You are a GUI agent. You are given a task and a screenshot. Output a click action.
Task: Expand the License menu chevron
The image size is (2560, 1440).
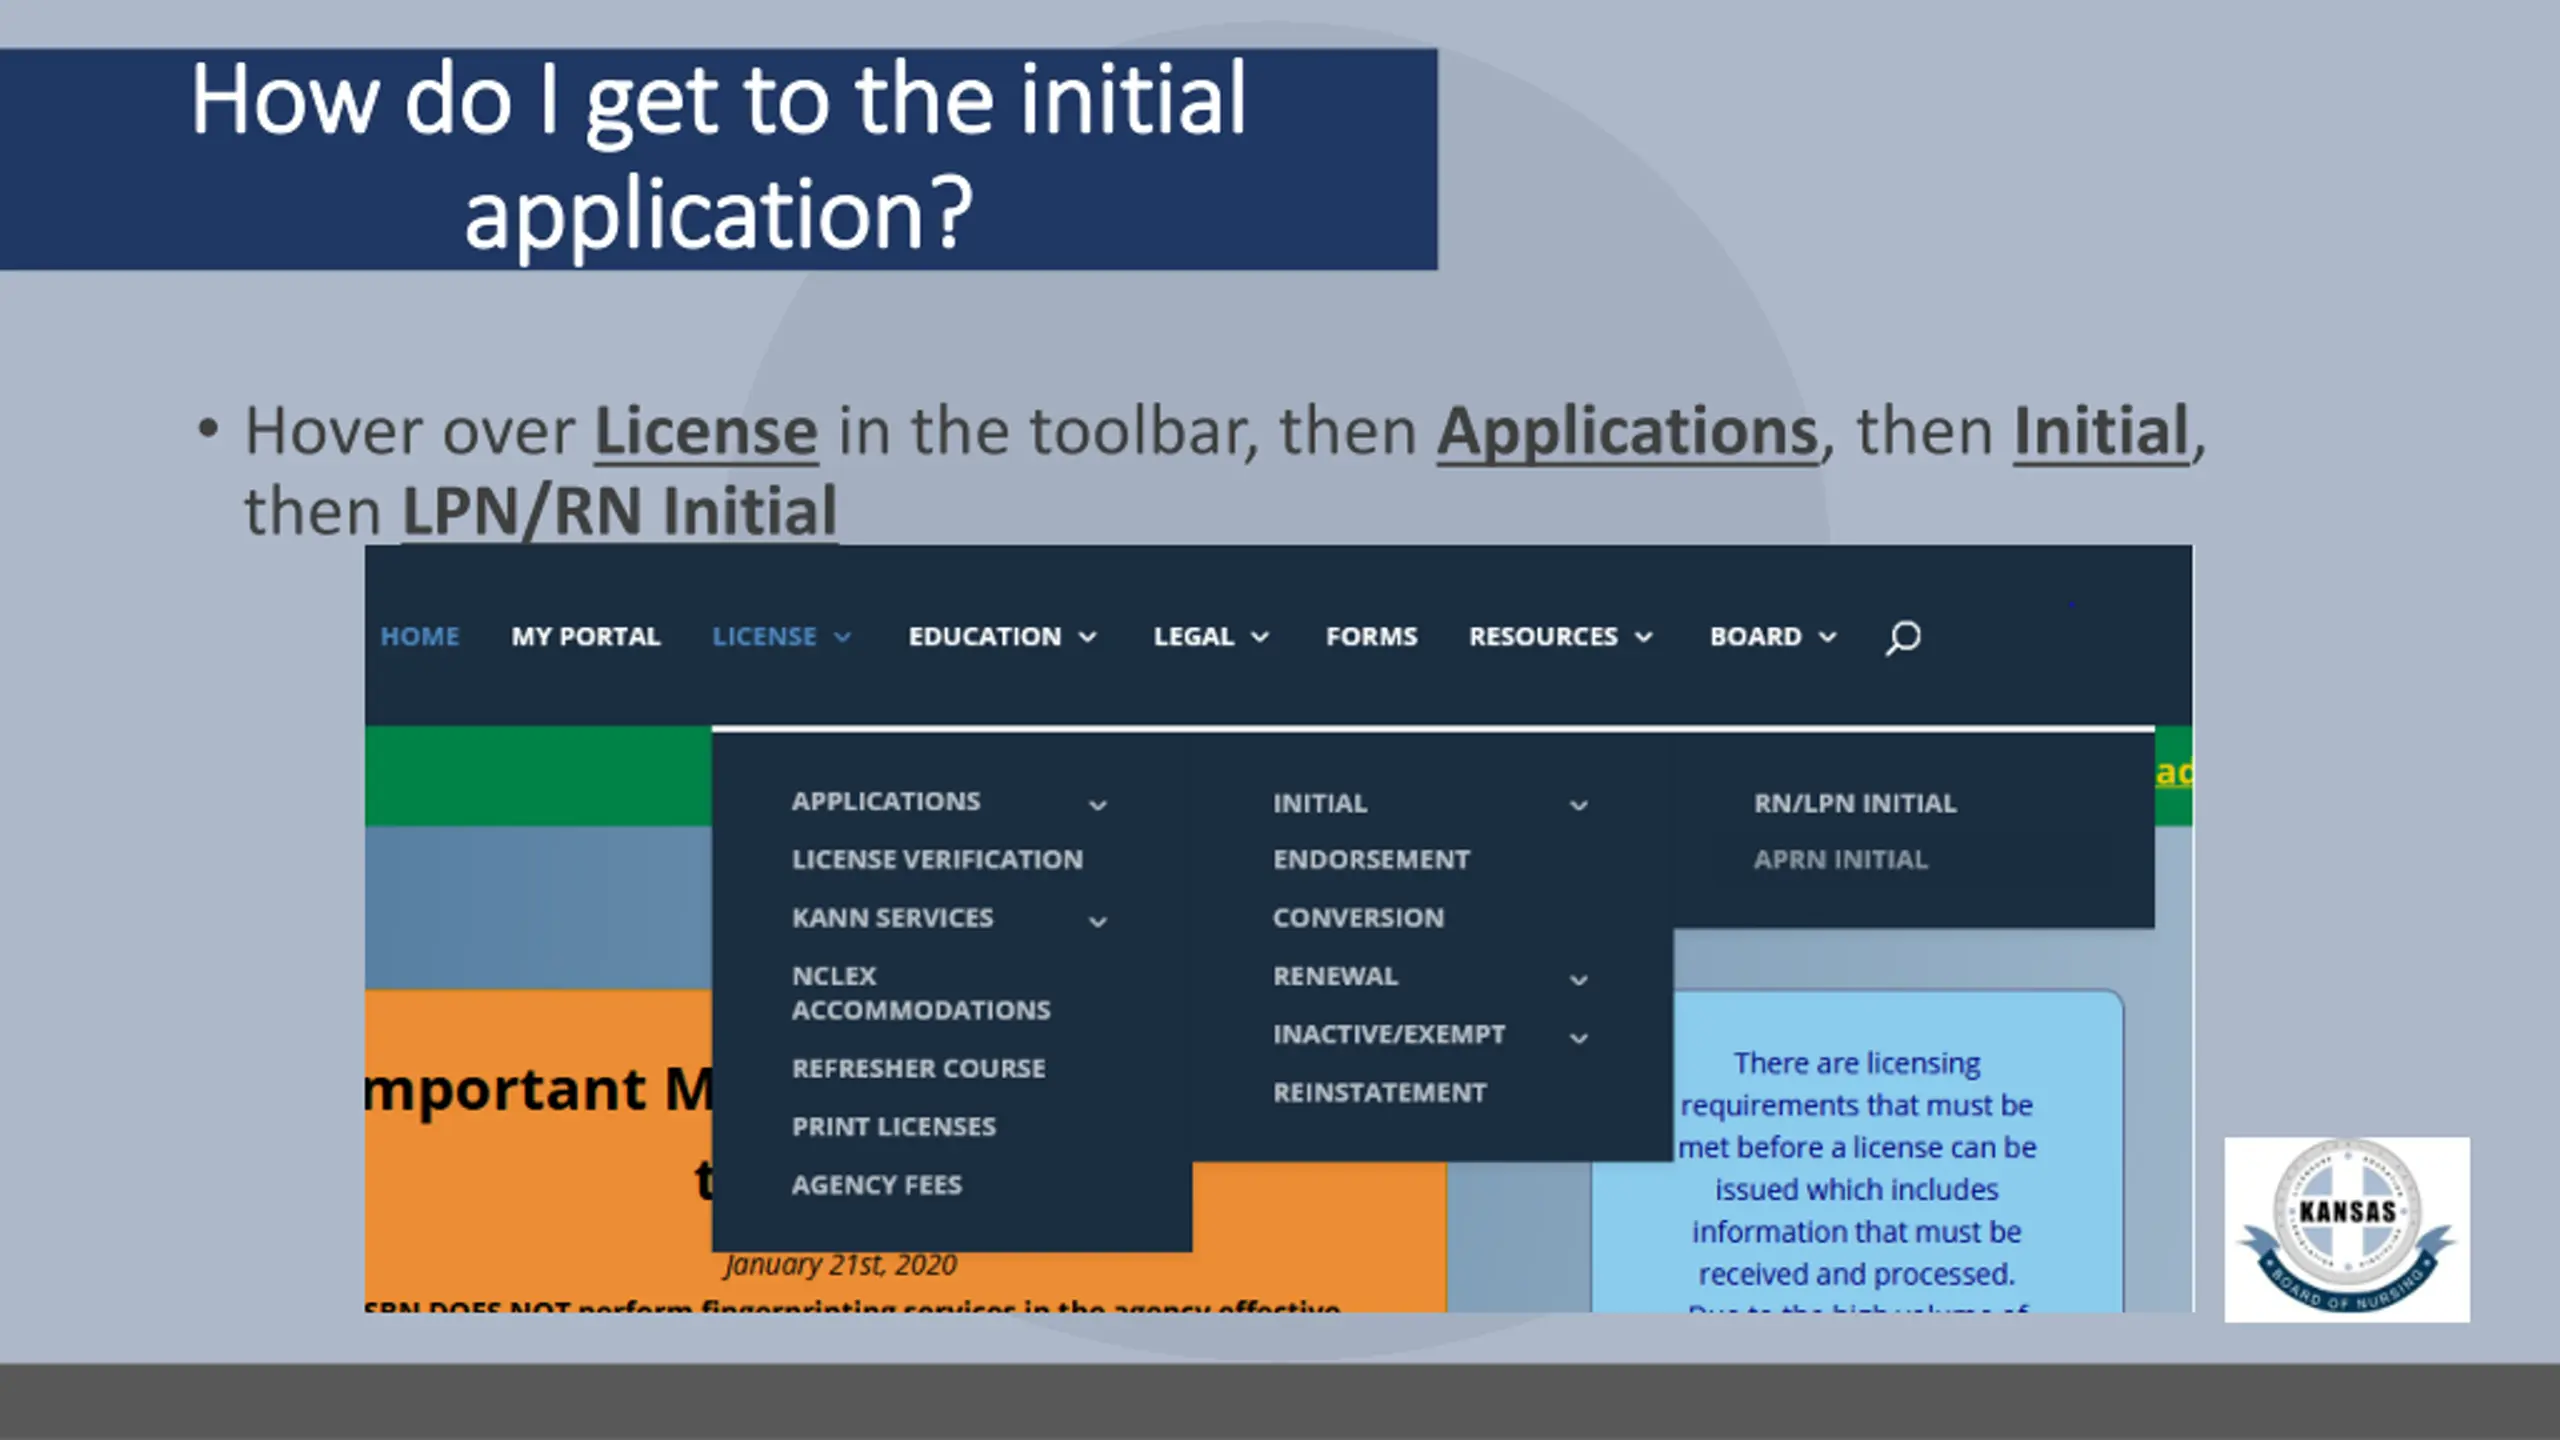843,638
